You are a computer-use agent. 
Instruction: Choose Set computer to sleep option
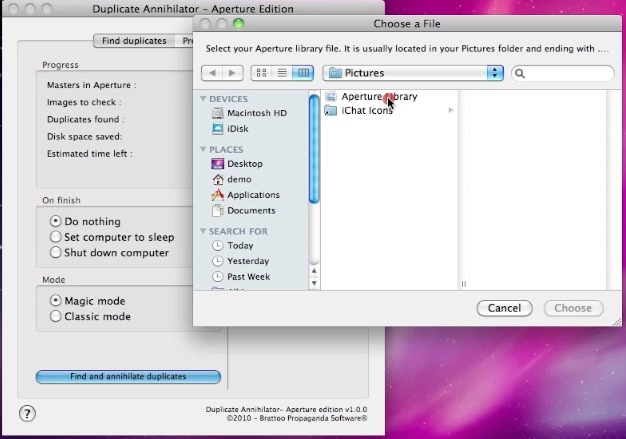tap(56, 237)
